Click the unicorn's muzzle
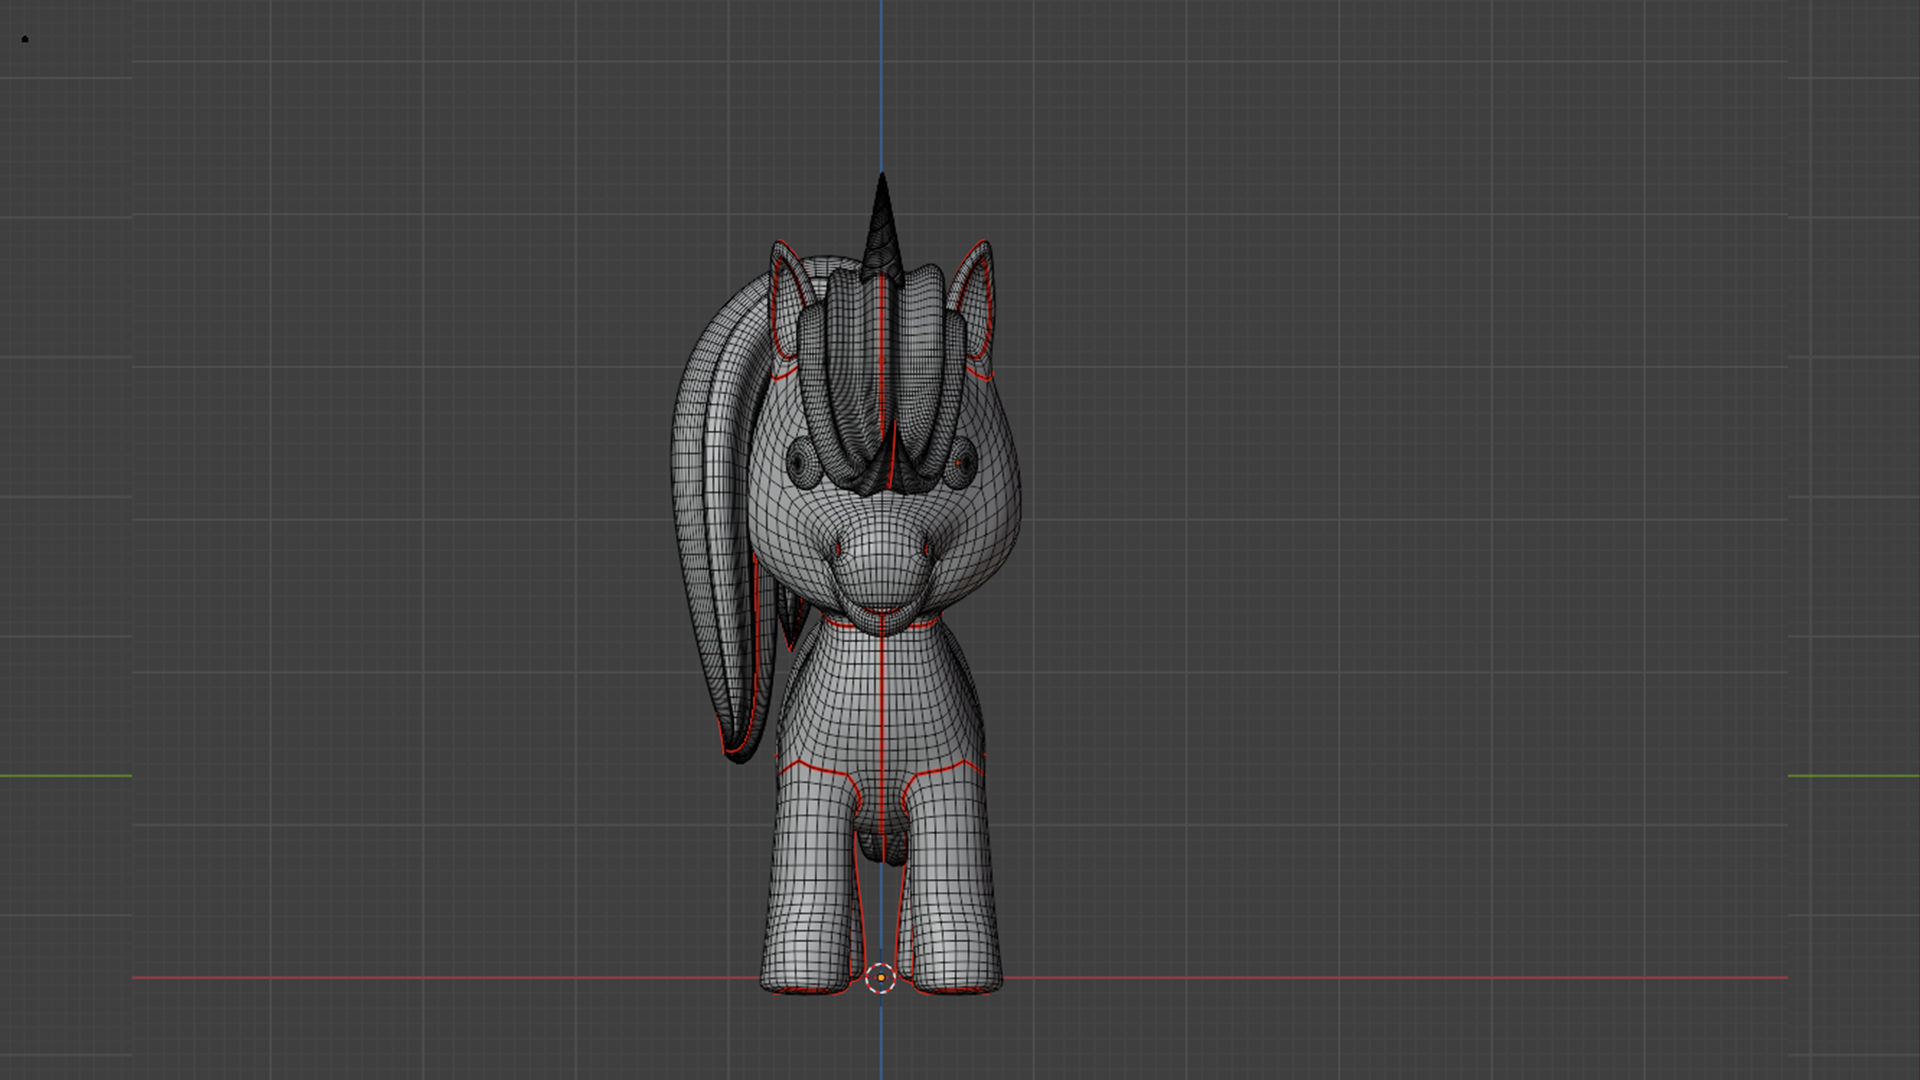Screen dimensions: 1920x1080 tap(882, 570)
